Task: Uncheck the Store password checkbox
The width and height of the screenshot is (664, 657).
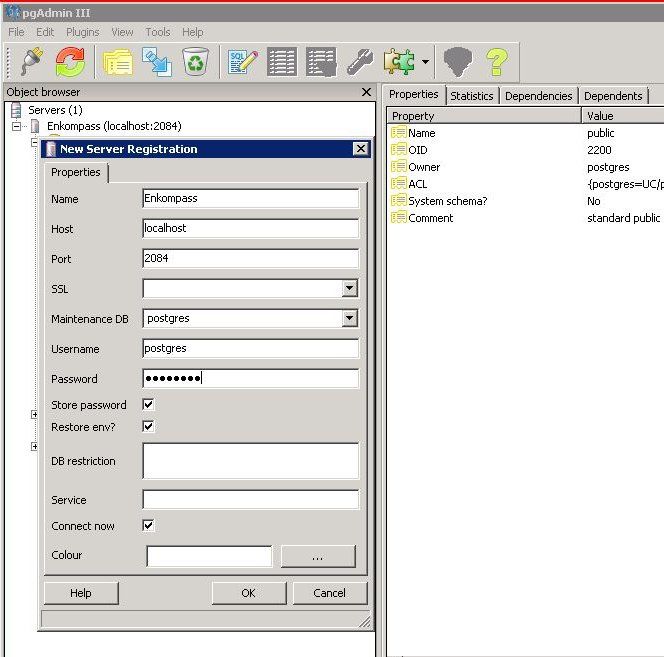Action: pos(149,405)
